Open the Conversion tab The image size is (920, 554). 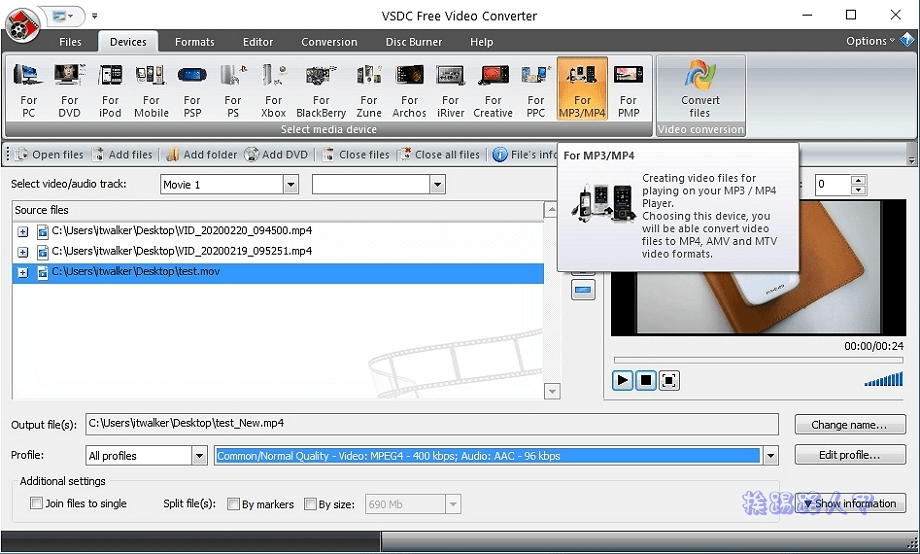(x=329, y=42)
